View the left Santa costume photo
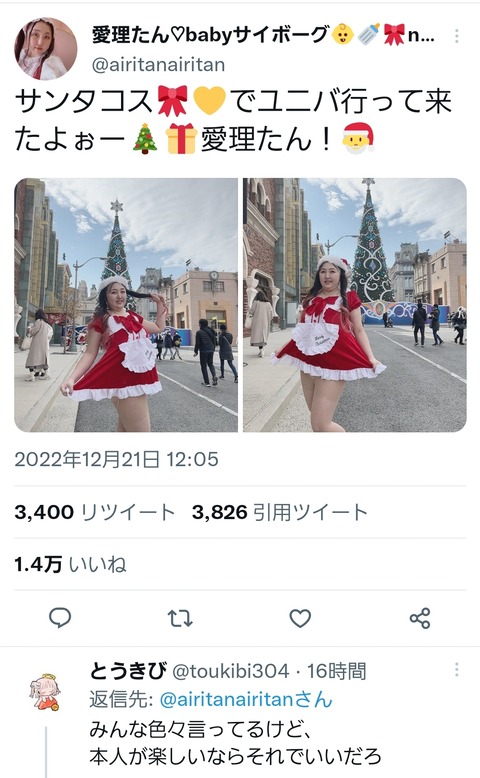Screen dimensions: 480x778 coord(126,305)
